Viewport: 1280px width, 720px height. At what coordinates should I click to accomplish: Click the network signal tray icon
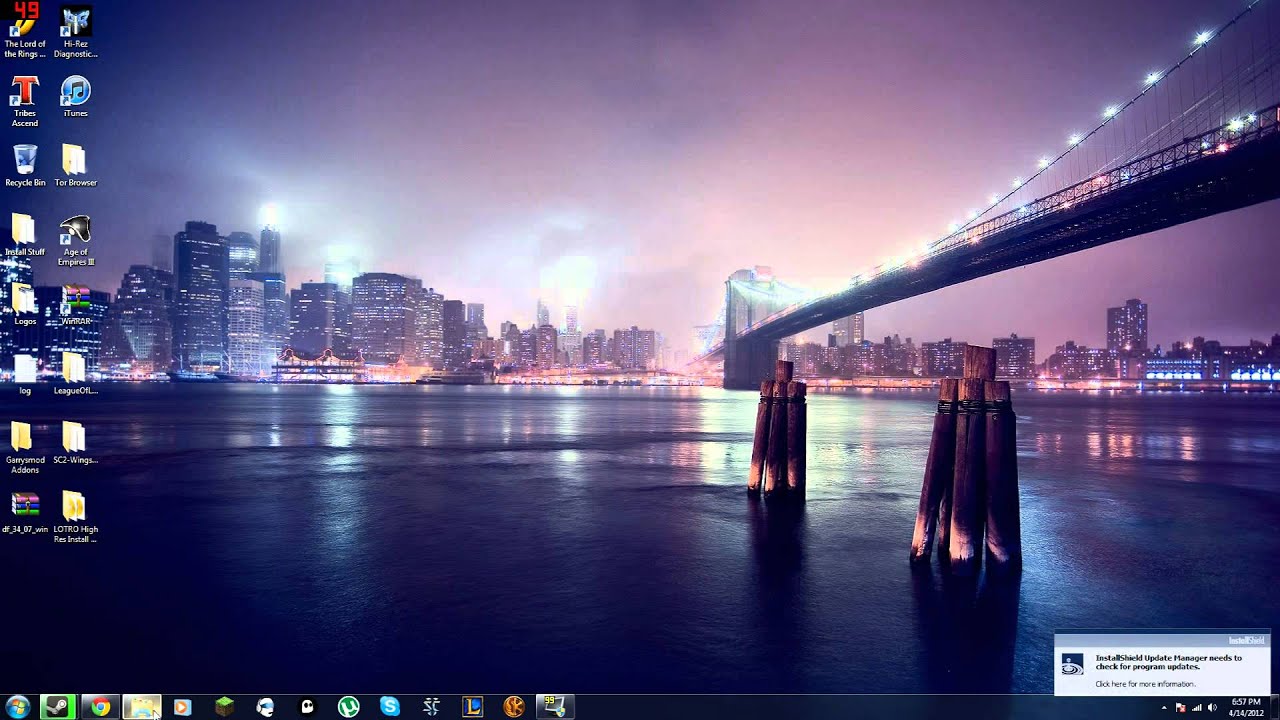point(1196,708)
